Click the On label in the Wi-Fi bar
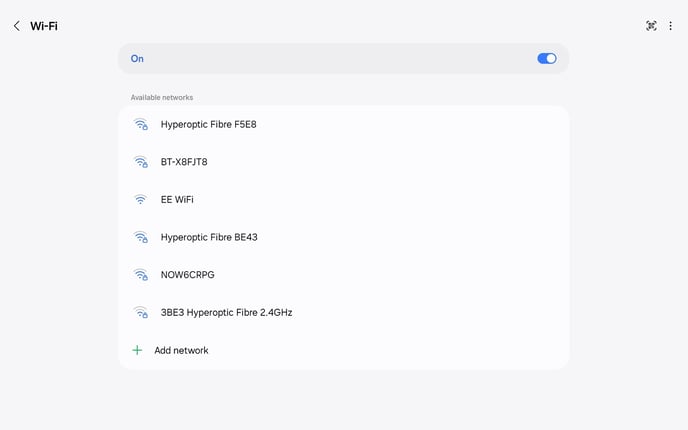Image resolution: width=688 pixels, height=430 pixels. click(137, 58)
